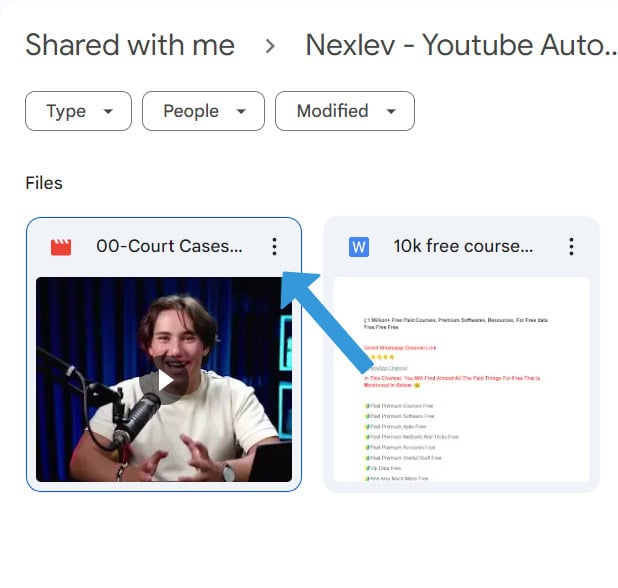Image resolution: width=618 pixels, height=588 pixels.
Task: Select the 00-Court Cases video thumbnail
Action: (x=164, y=379)
